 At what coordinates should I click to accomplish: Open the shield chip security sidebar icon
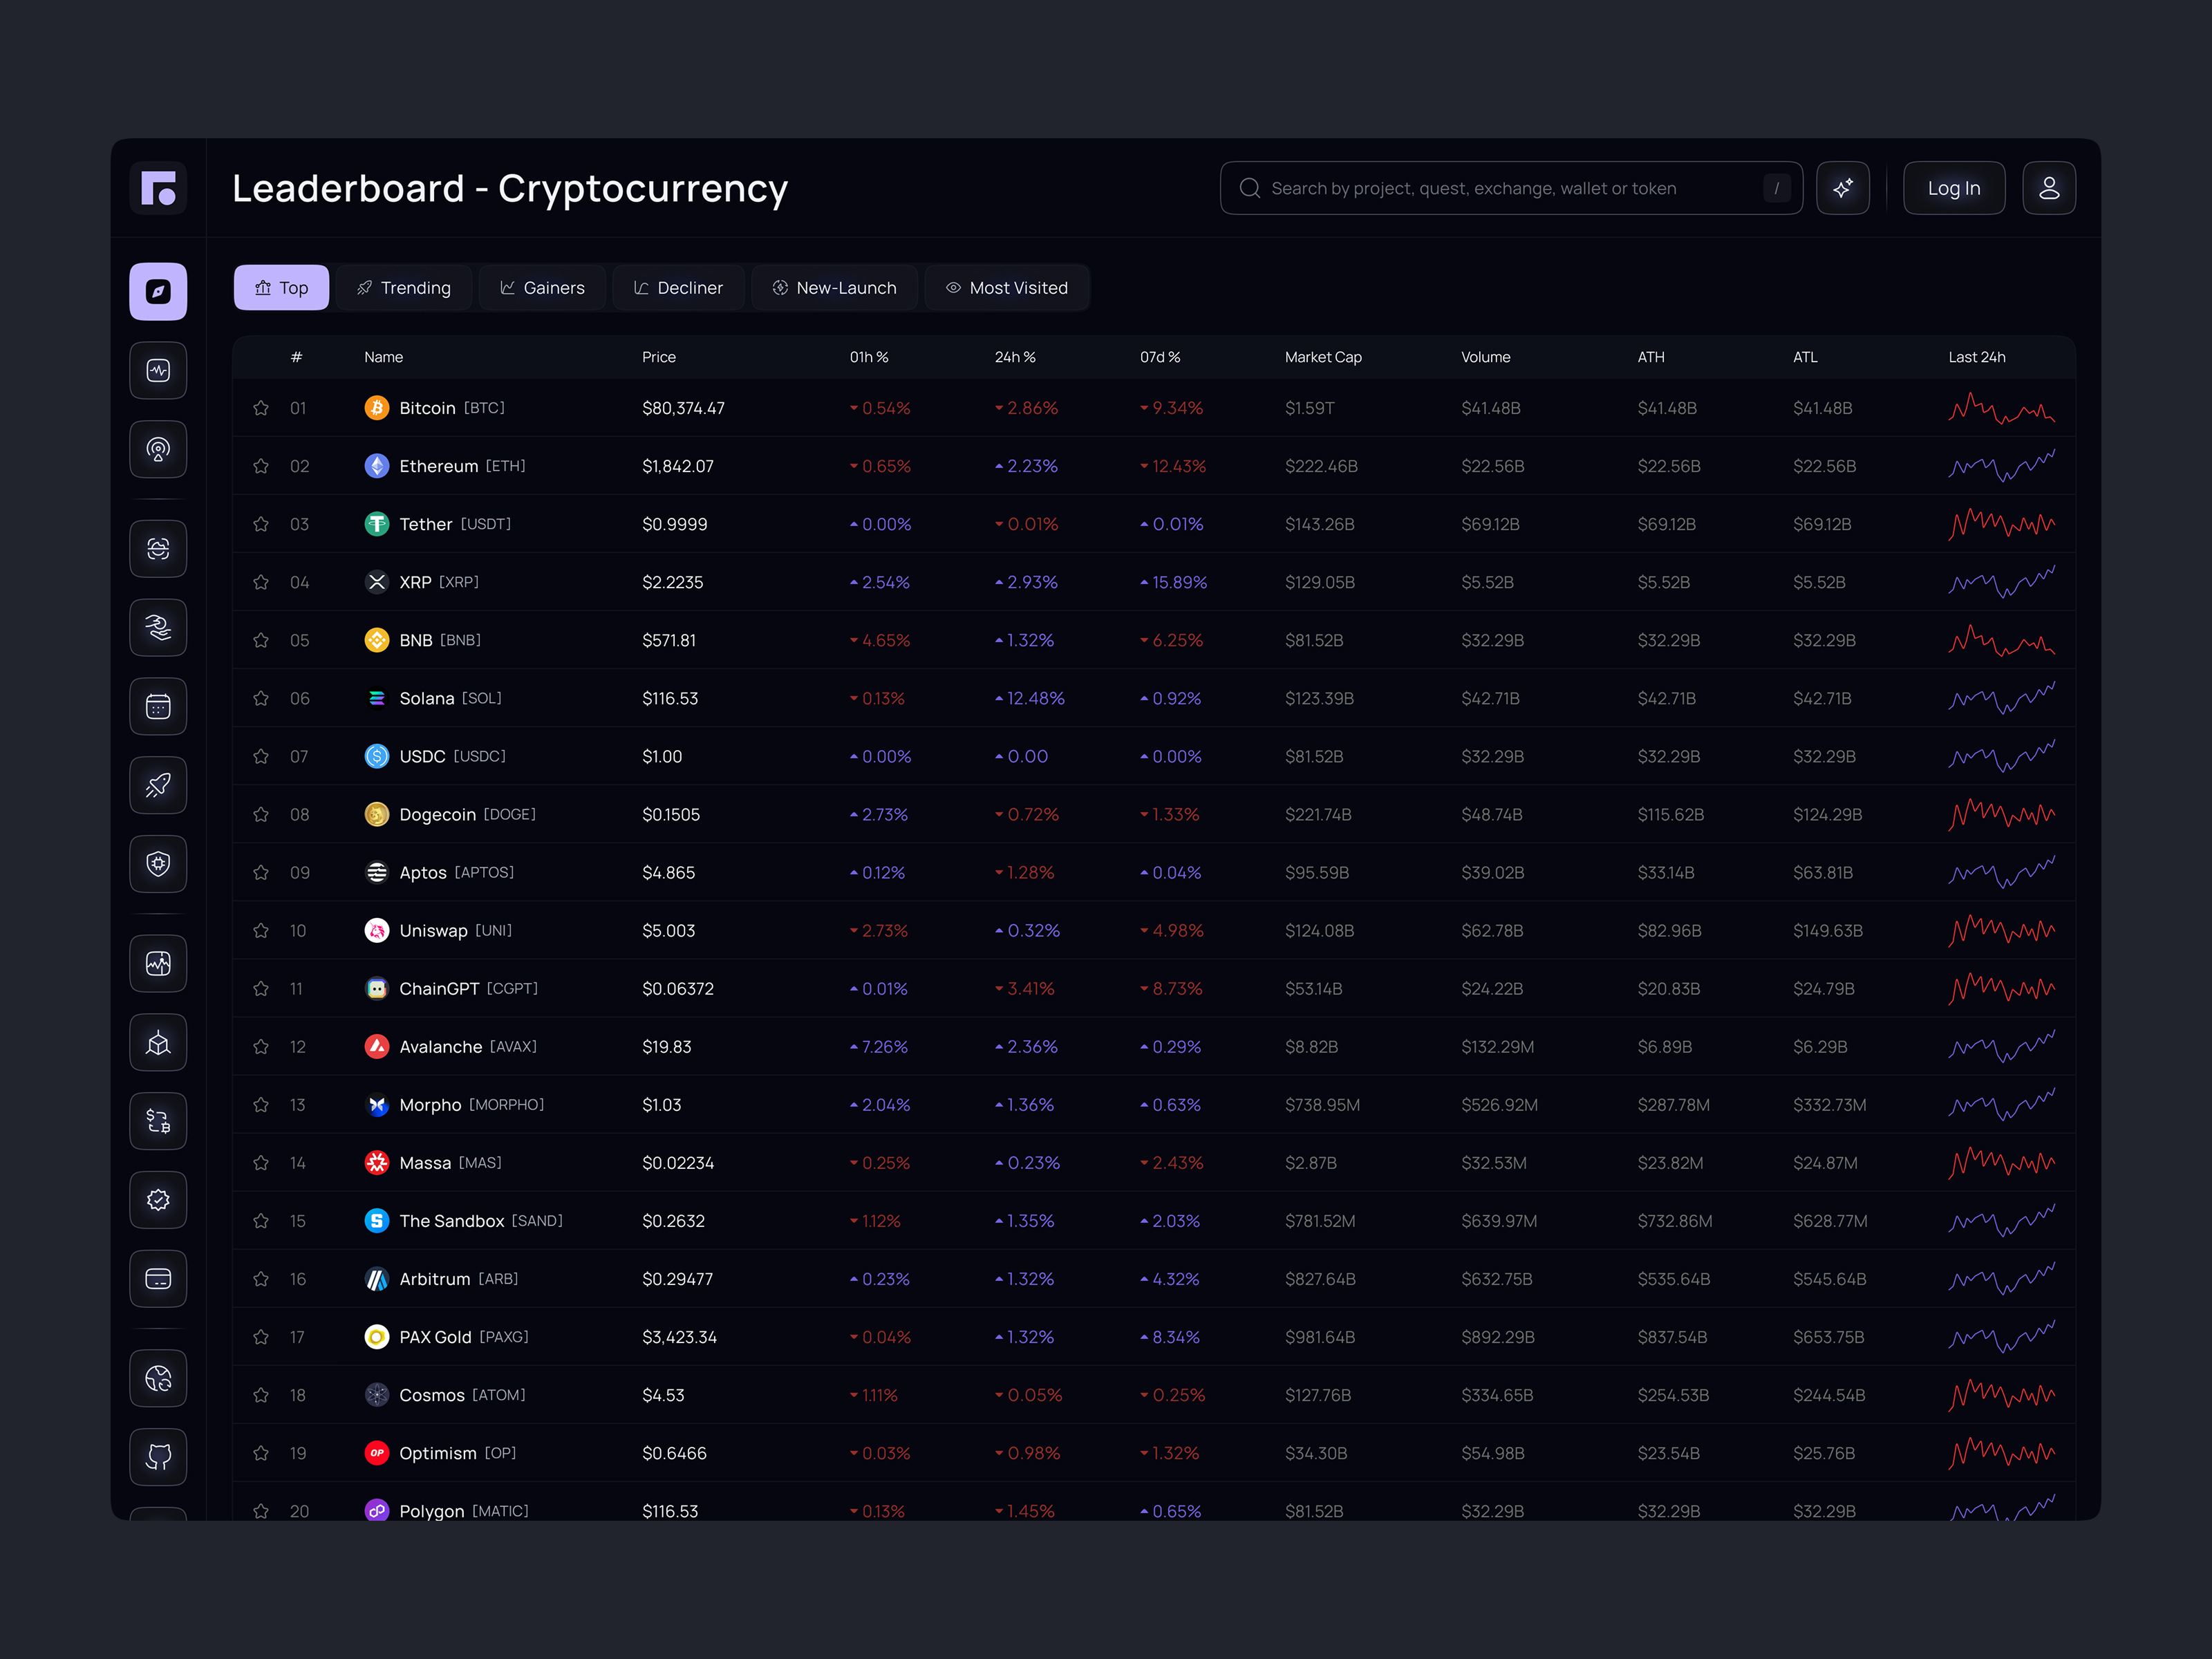click(158, 863)
